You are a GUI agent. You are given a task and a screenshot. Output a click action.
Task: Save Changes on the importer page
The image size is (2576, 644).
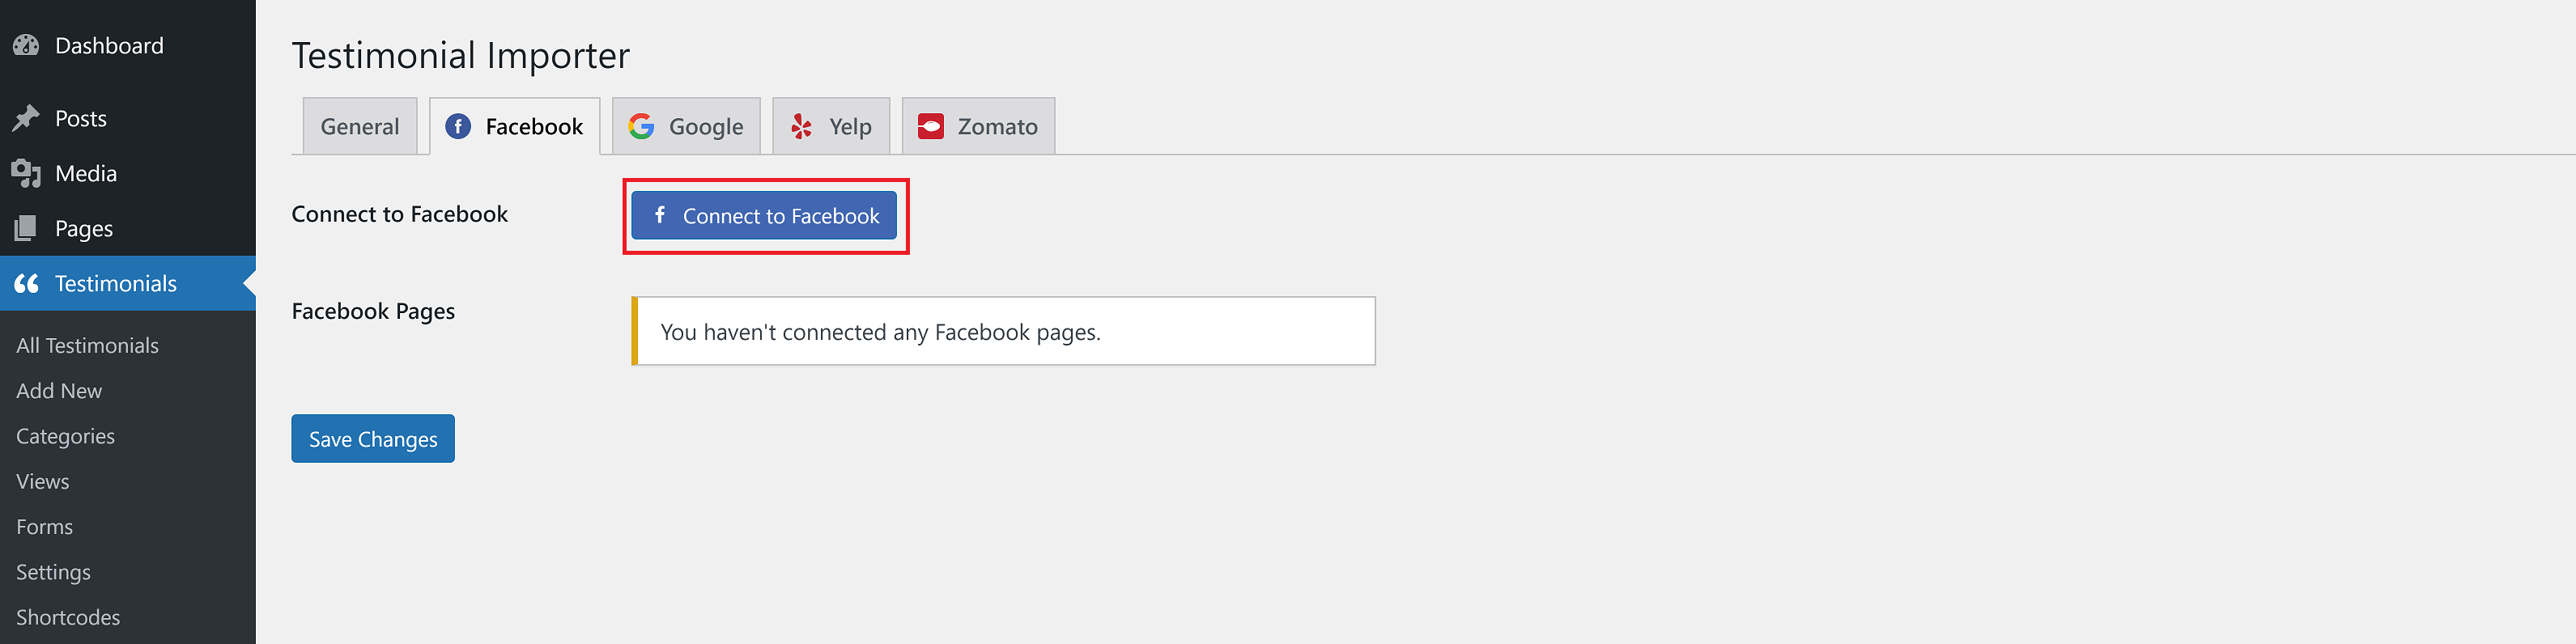point(373,439)
